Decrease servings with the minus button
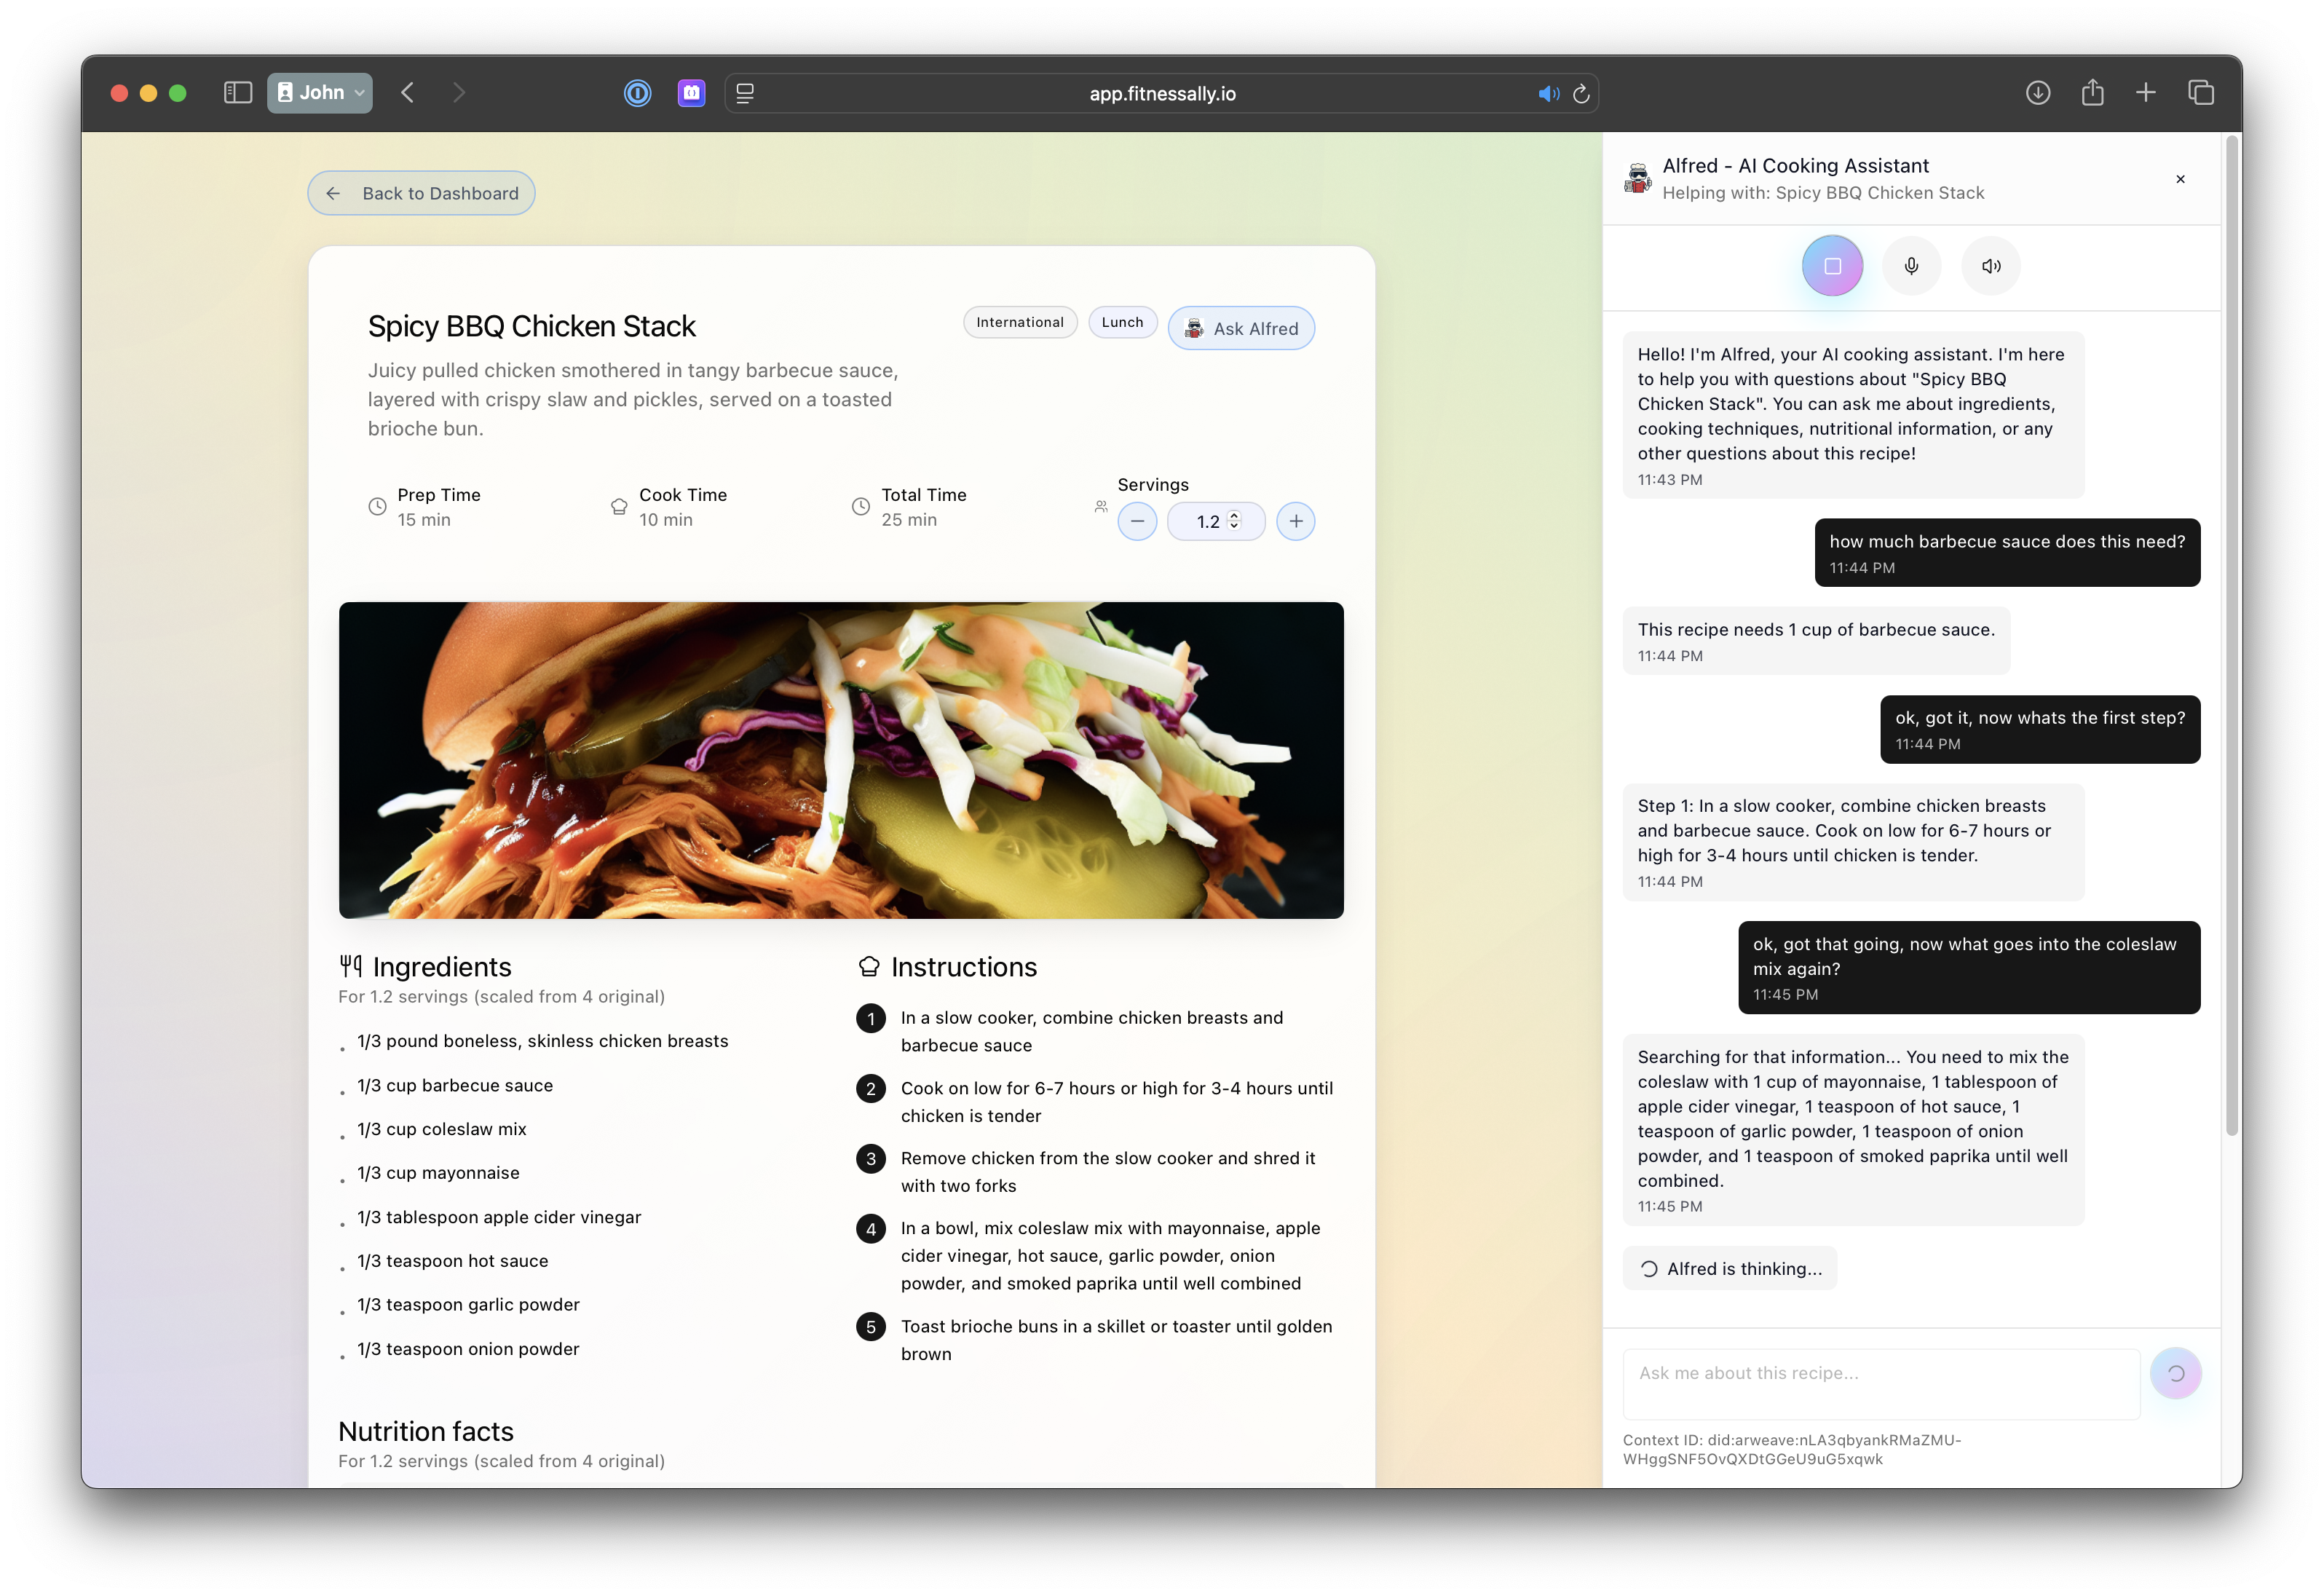The image size is (2324, 1596). point(1137,521)
